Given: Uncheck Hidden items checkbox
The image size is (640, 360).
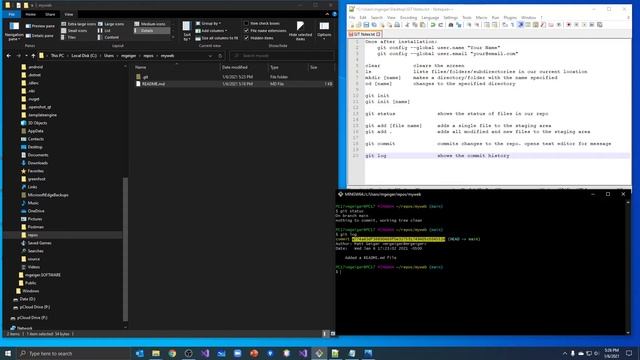Looking at the screenshot, I should coord(259,38).
